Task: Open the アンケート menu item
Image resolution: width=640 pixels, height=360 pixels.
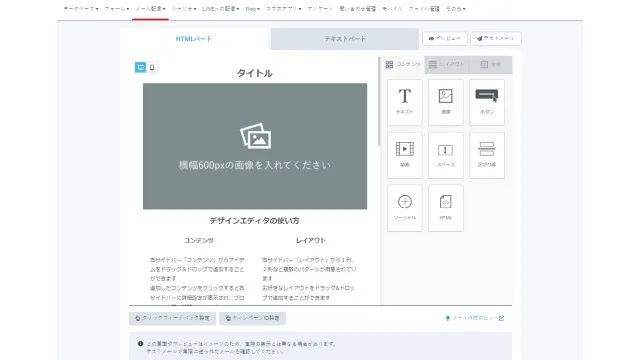Action: 320,9
